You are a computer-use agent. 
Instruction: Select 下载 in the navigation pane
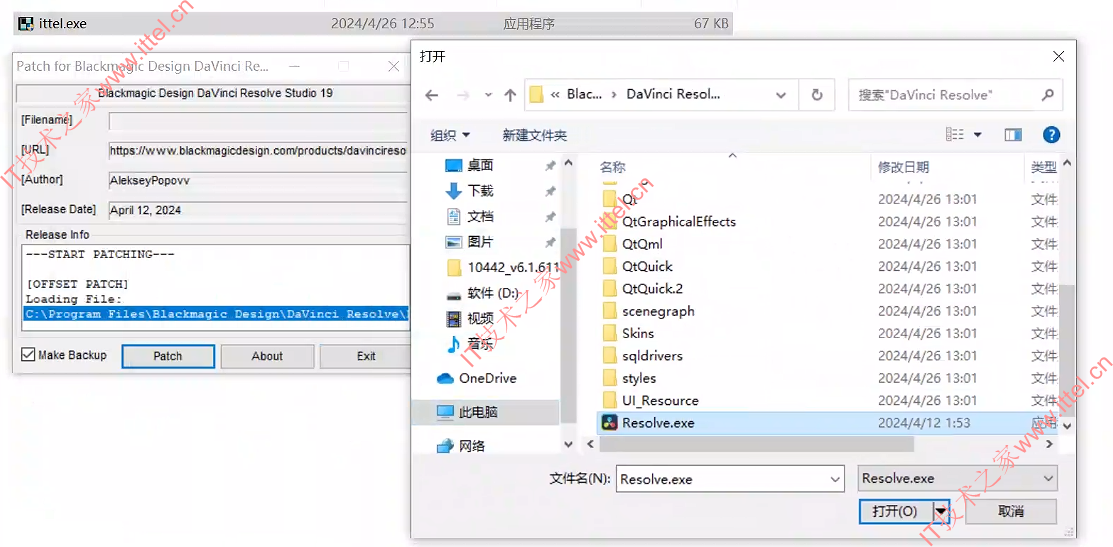point(481,191)
